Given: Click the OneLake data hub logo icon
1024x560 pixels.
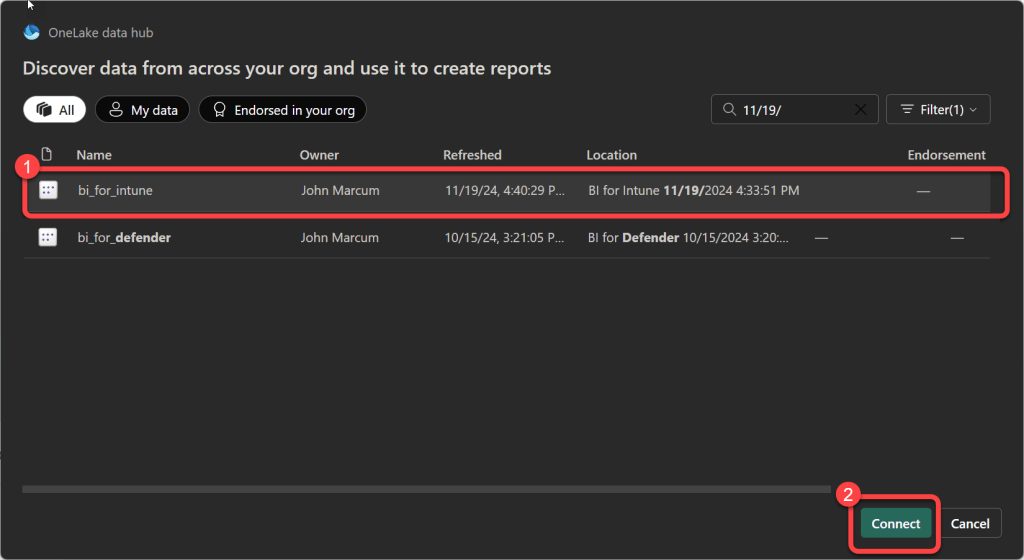Looking at the screenshot, I should [x=31, y=32].
